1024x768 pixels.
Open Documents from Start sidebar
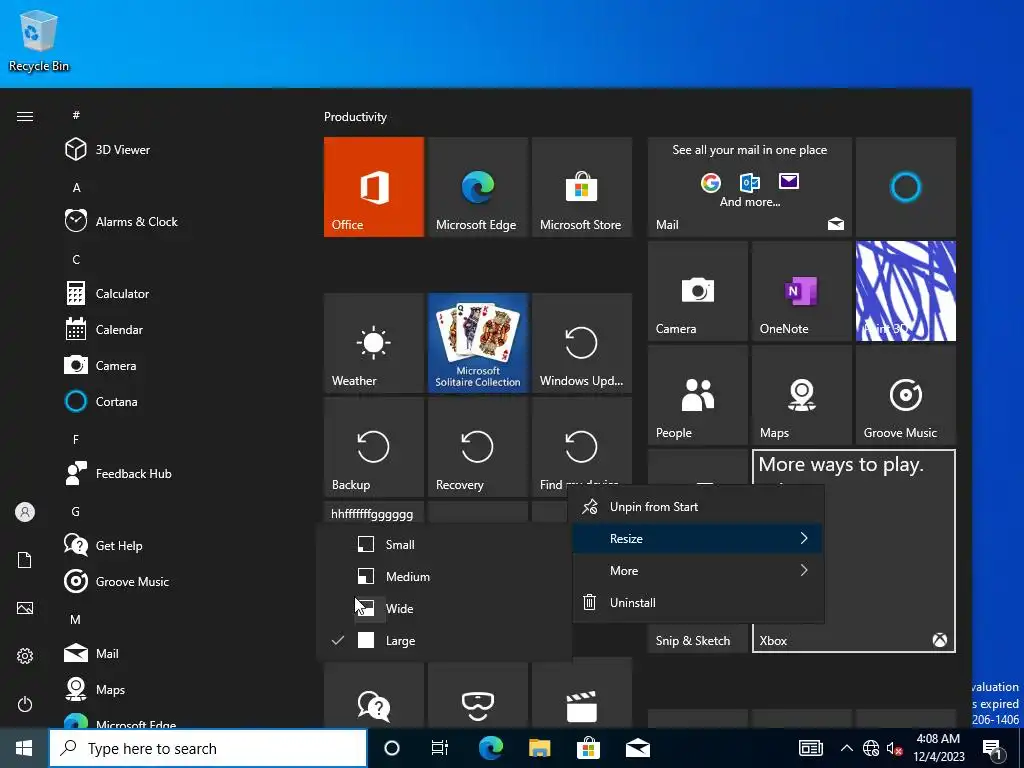(25, 560)
